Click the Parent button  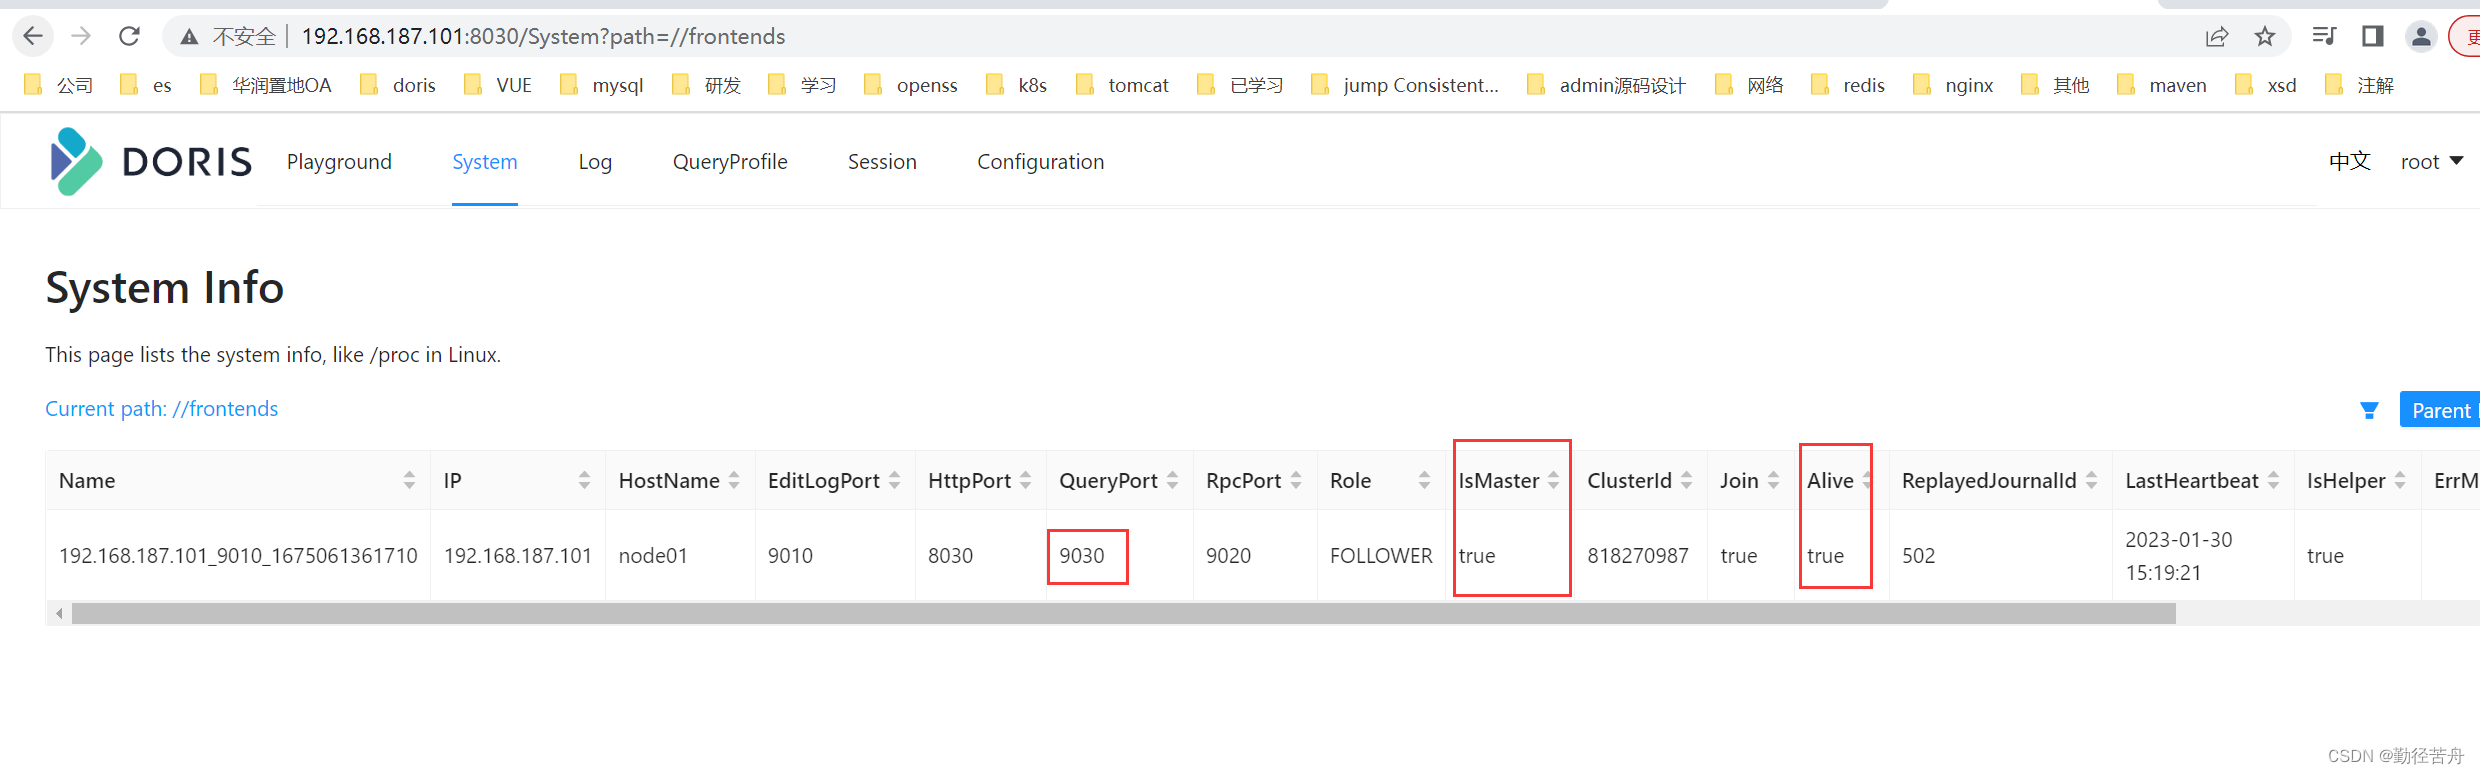click(x=2440, y=410)
